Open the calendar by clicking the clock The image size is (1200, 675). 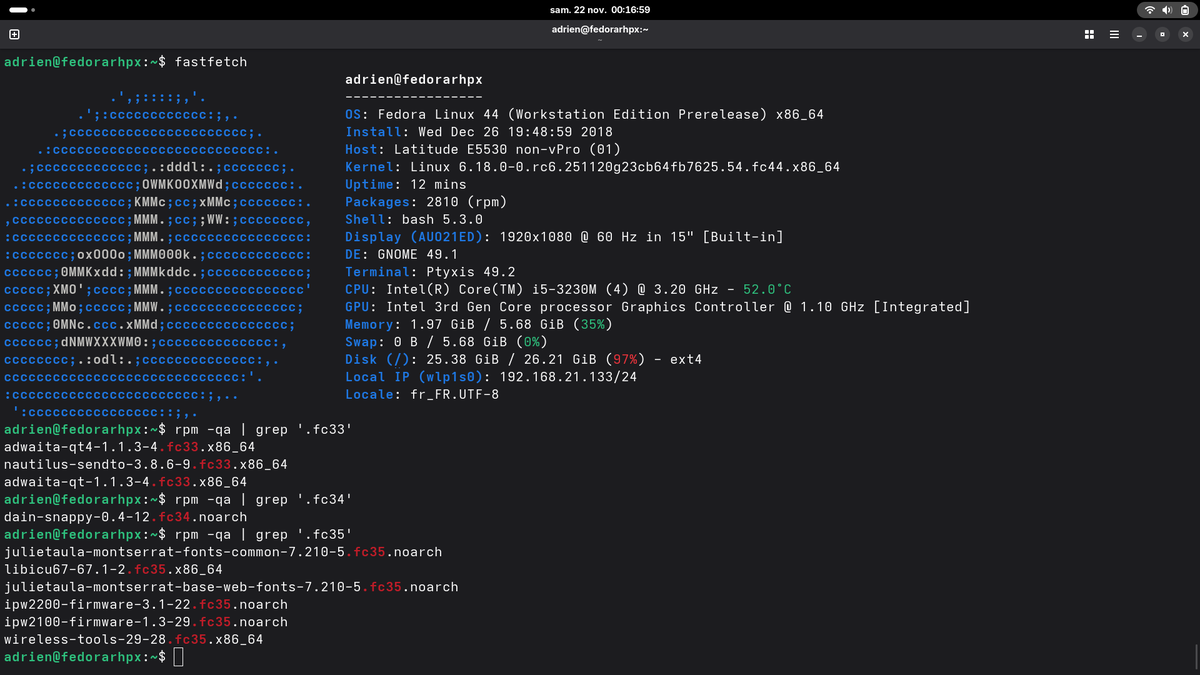coord(600,10)
